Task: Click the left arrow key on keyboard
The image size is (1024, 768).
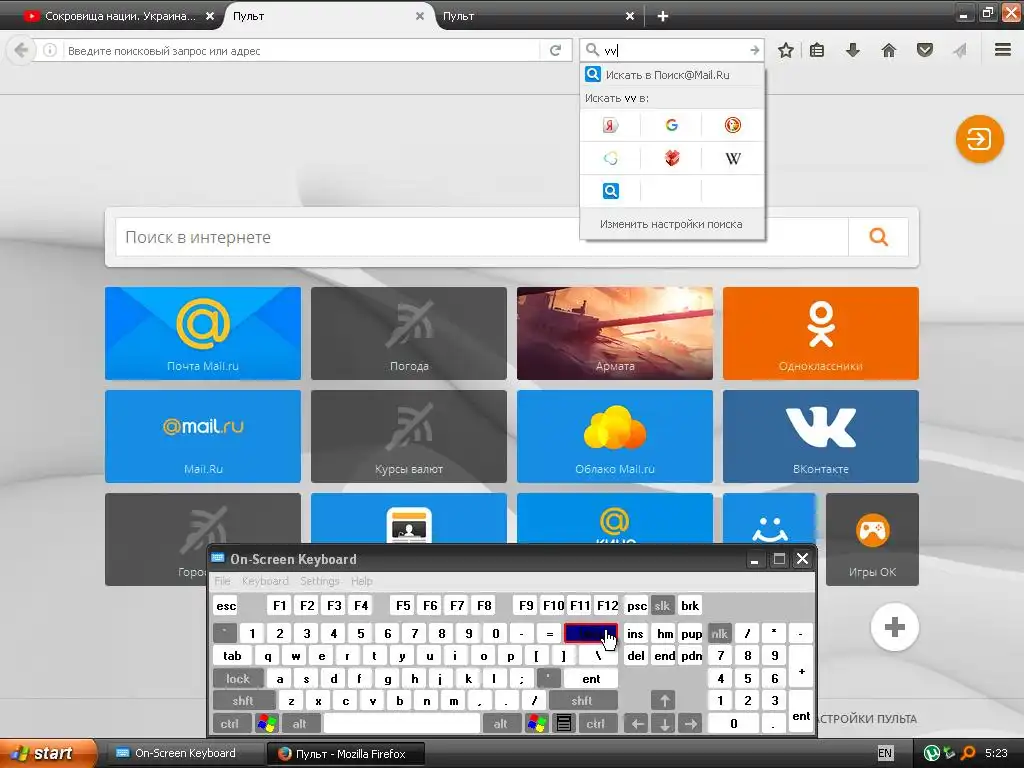Action: (x=637, y=723)
